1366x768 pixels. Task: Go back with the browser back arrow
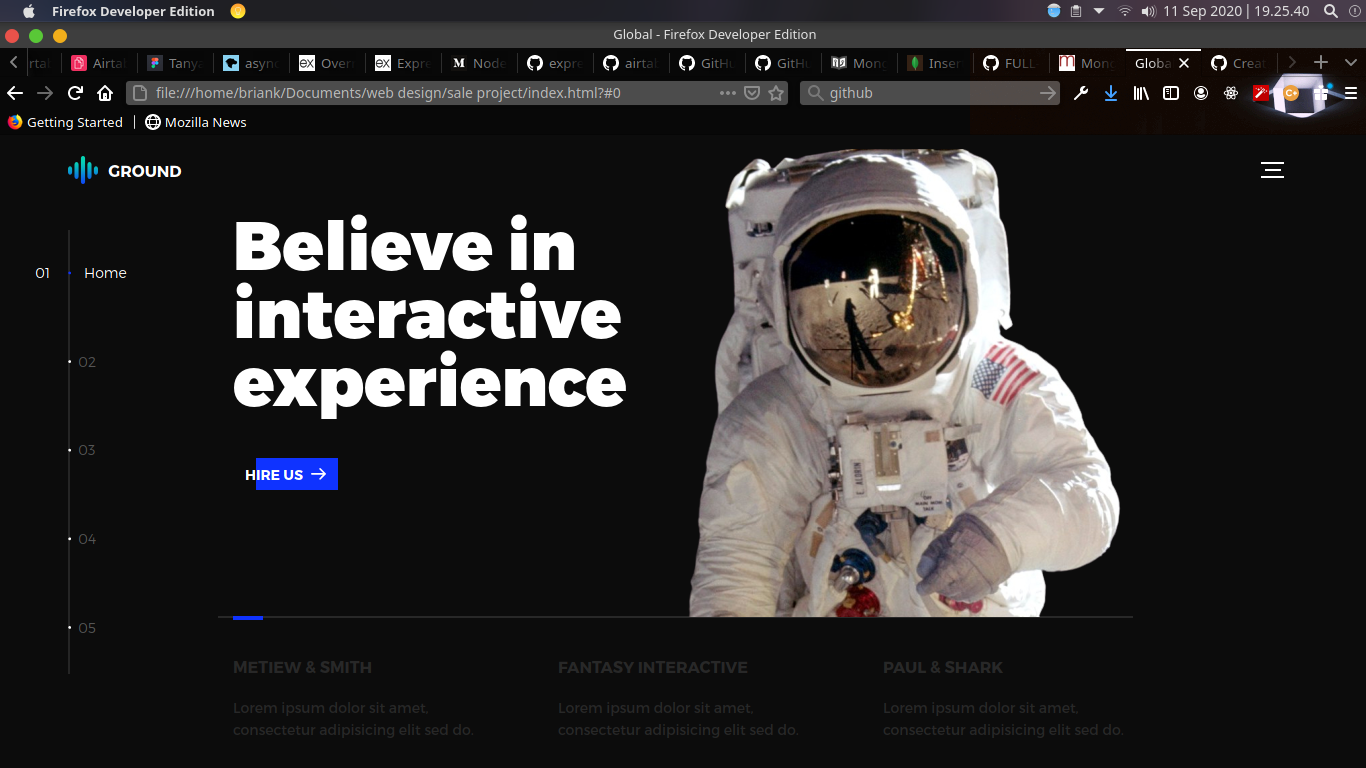(x=14, y=93)
